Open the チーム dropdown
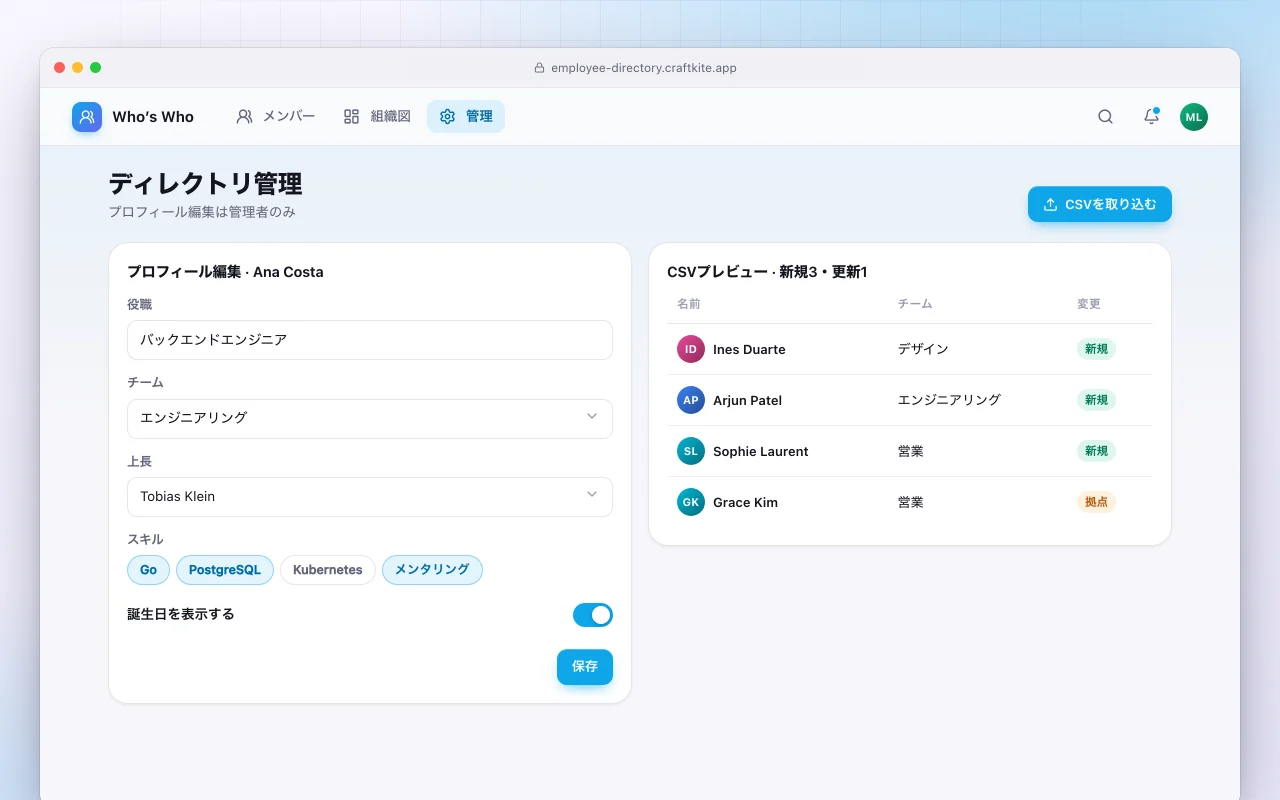1280x800 pixels. [370, 418]
